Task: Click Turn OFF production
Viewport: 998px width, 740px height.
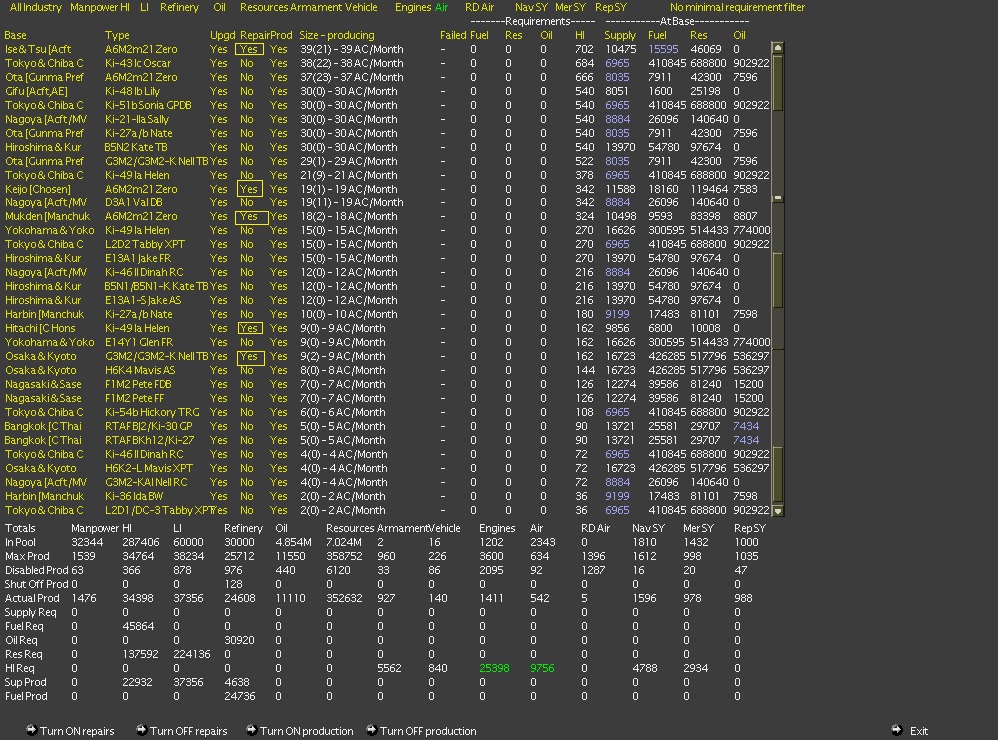Action: pyautogui.click(x=428, y=731)
